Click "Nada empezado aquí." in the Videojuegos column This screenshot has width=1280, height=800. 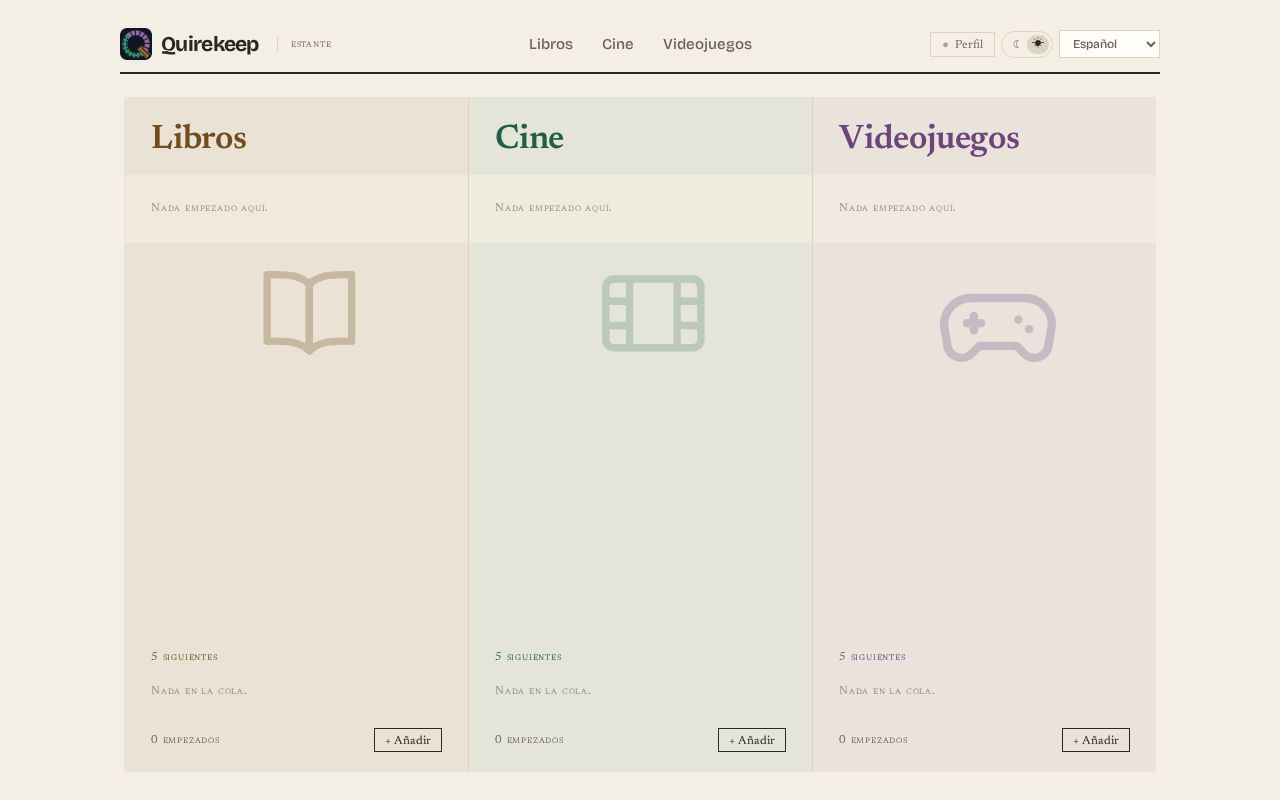[897, 207]
